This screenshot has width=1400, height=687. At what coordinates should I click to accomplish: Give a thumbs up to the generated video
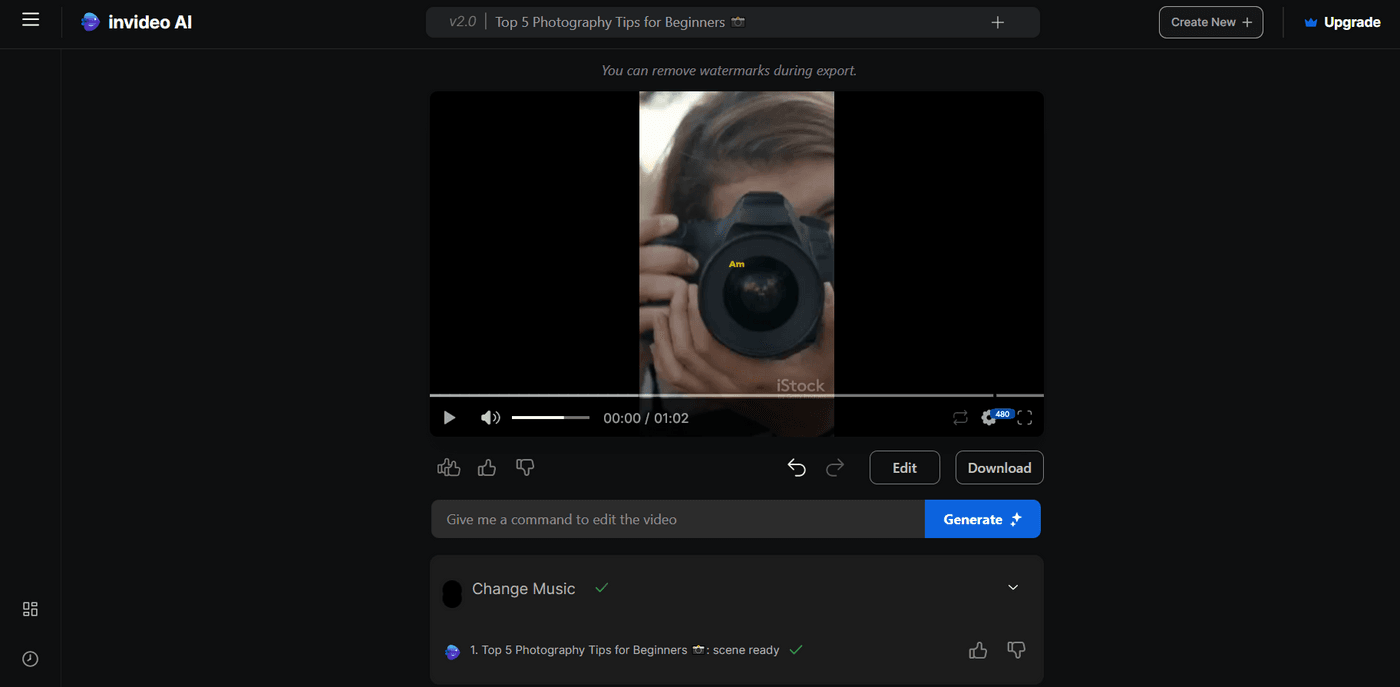pyautogui.click(x=486, y=467)
